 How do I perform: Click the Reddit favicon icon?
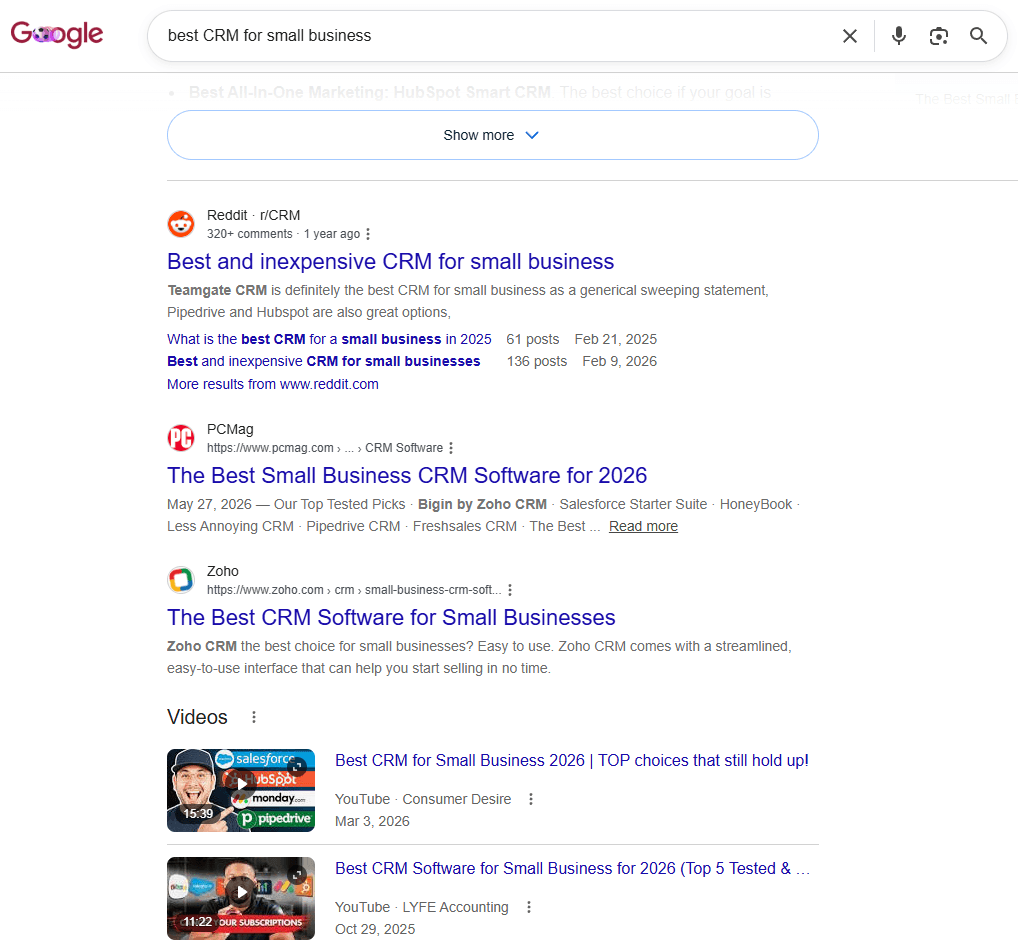pos(181,224)
